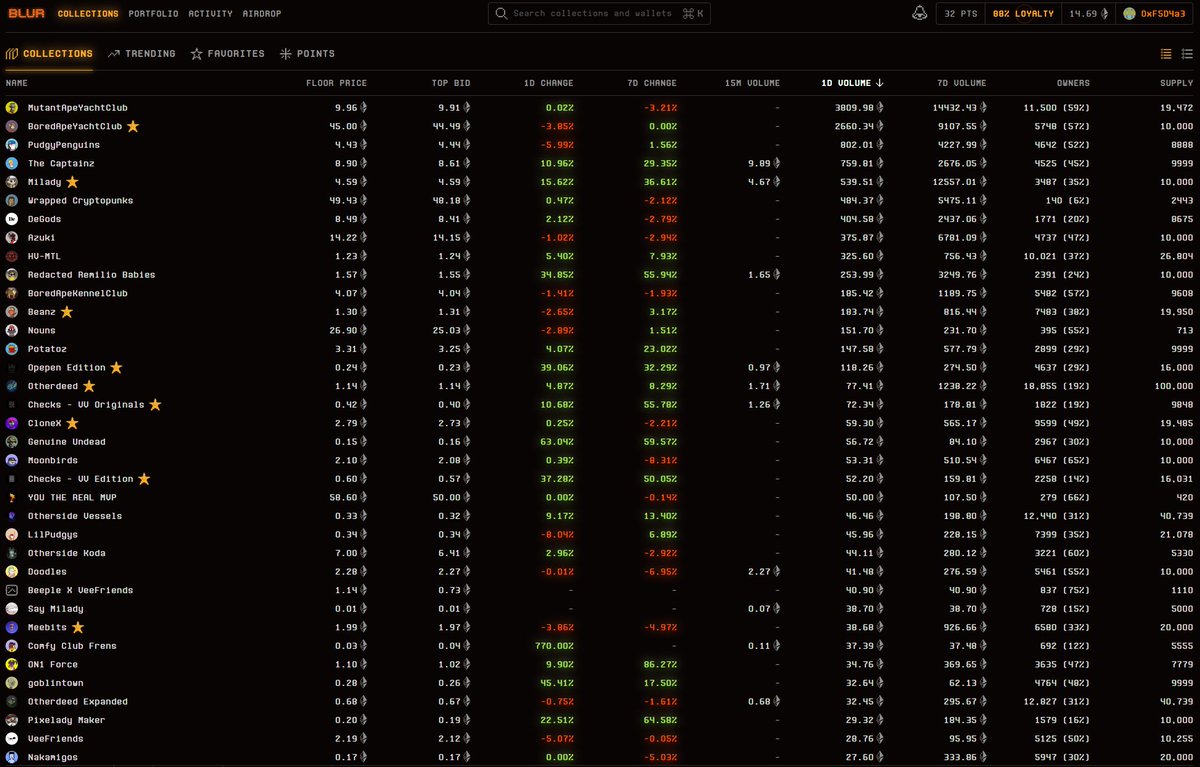
Task: Open ACTIVITY in the top navigation
Action: coord(210,14)
